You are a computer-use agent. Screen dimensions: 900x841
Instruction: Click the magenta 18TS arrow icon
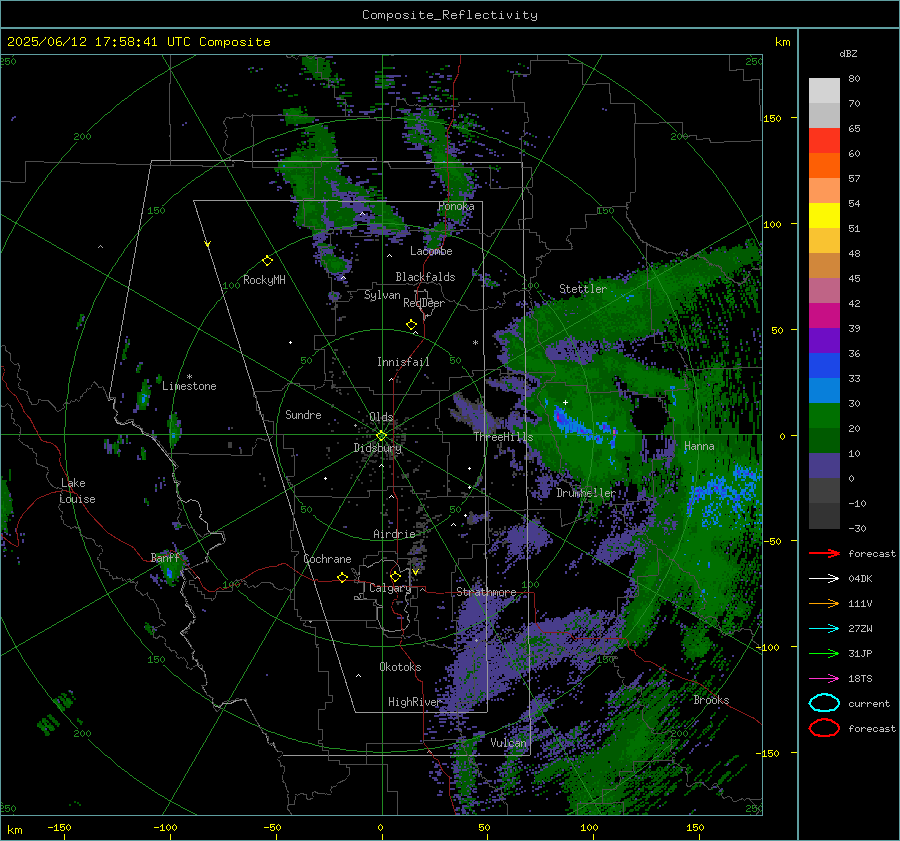824,679
